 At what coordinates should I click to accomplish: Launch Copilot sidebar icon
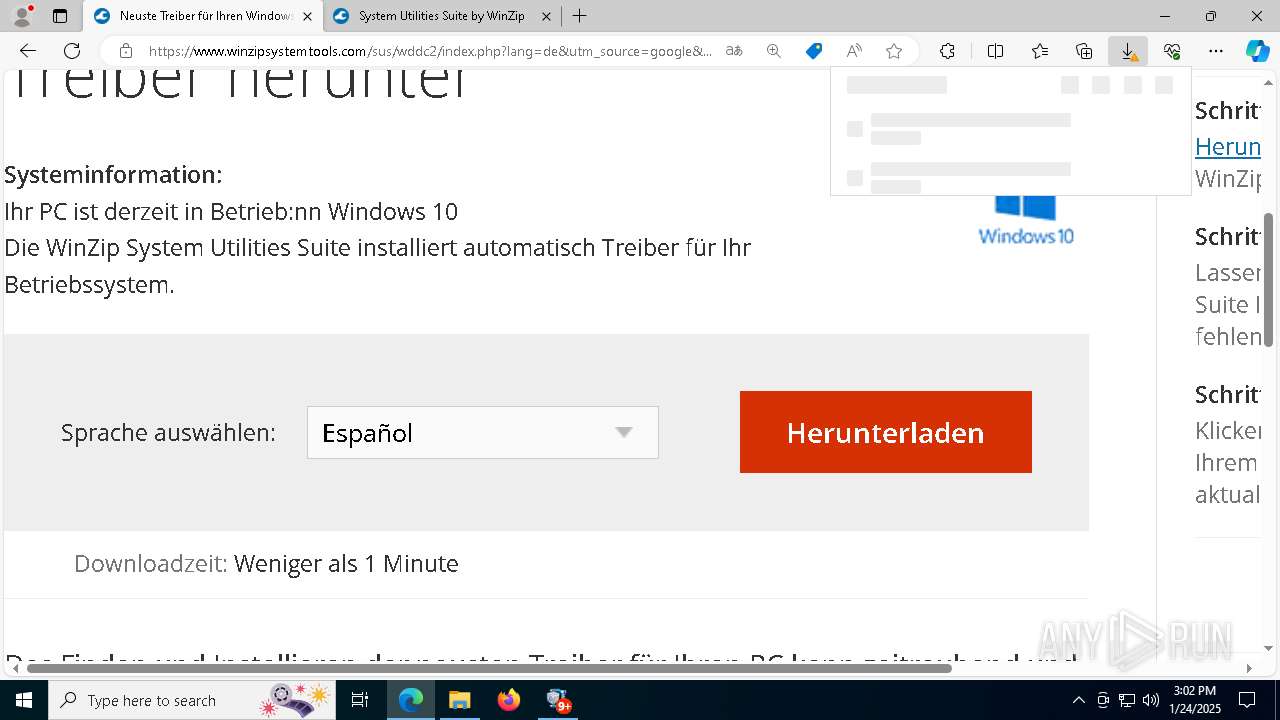click(1257, 51)
